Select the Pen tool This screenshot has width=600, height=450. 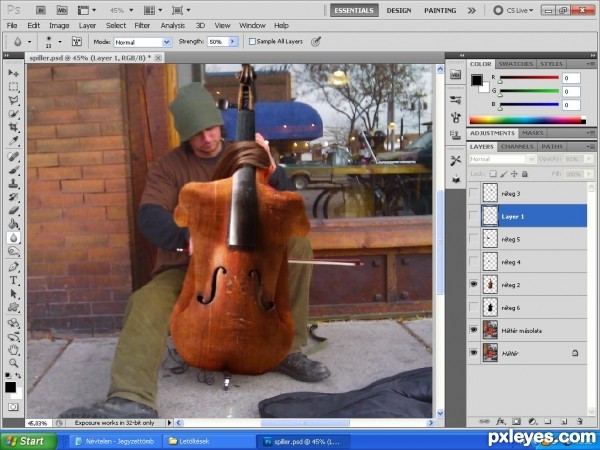click(x=13, y=267)
